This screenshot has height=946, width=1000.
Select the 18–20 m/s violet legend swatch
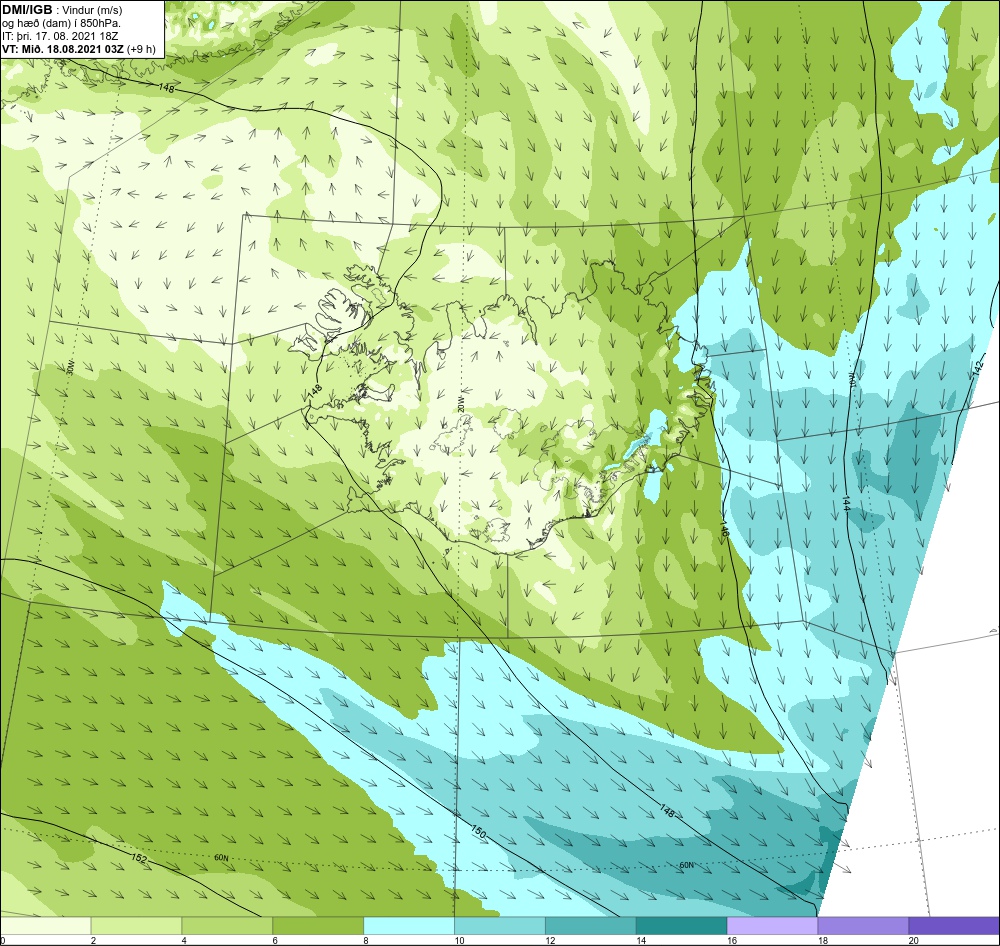coord(863,926)
